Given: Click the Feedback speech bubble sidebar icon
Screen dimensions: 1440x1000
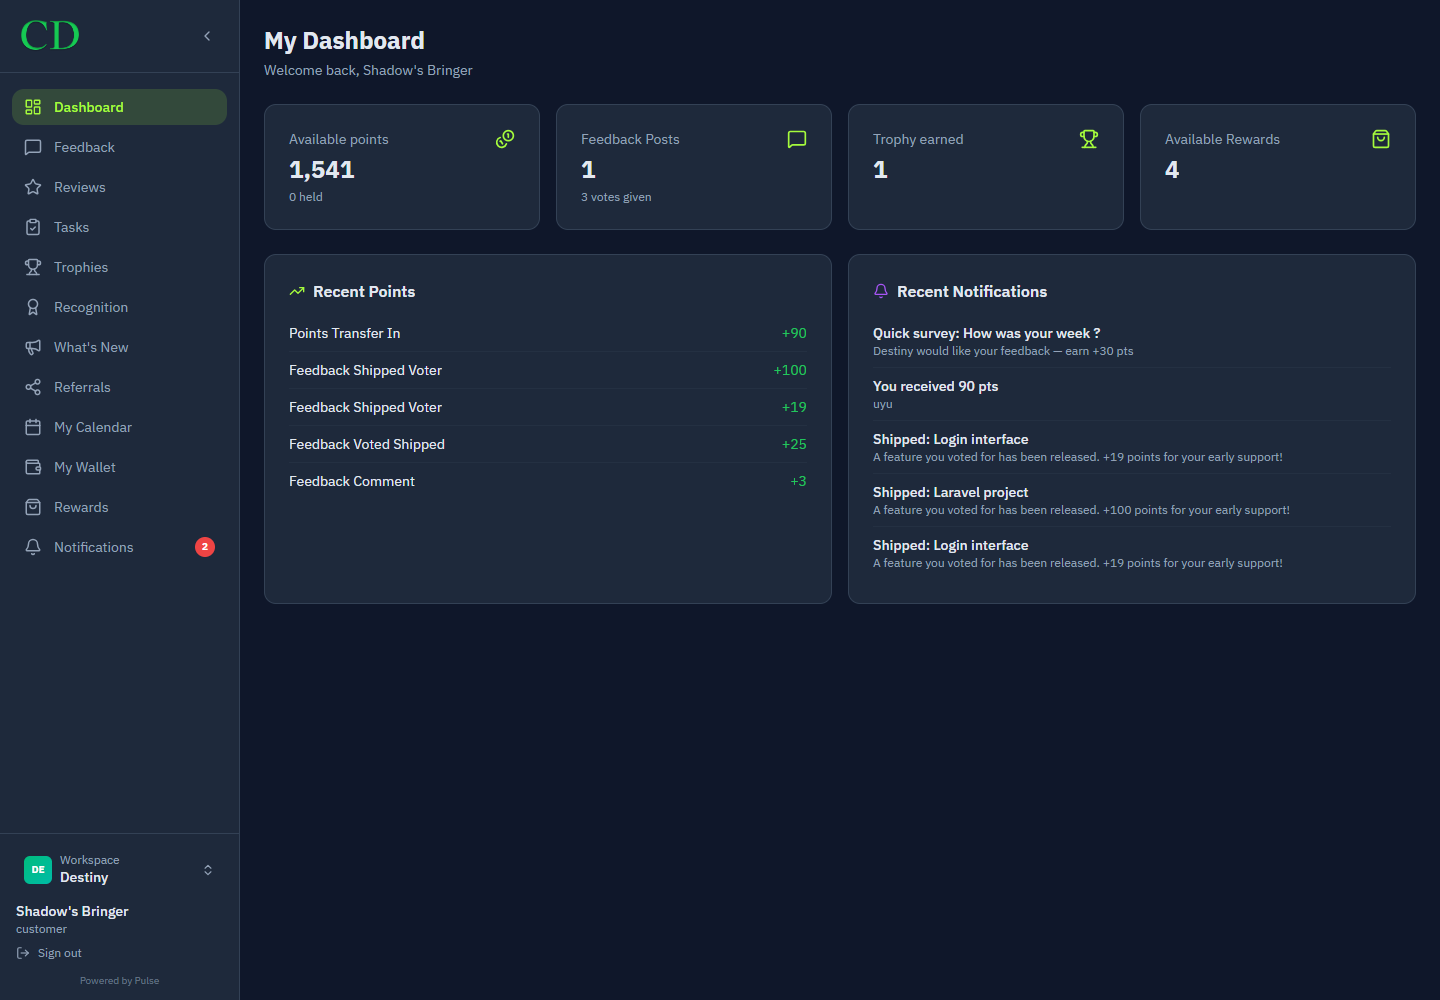Looking at the screenshot, I should pos(33,147).
